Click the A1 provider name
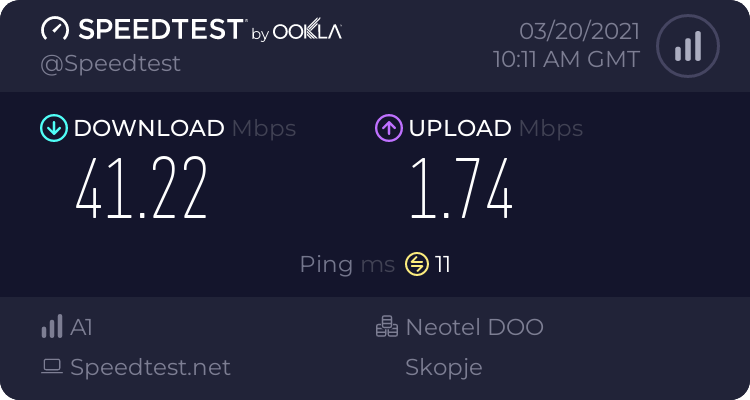 tap(82, 327)
